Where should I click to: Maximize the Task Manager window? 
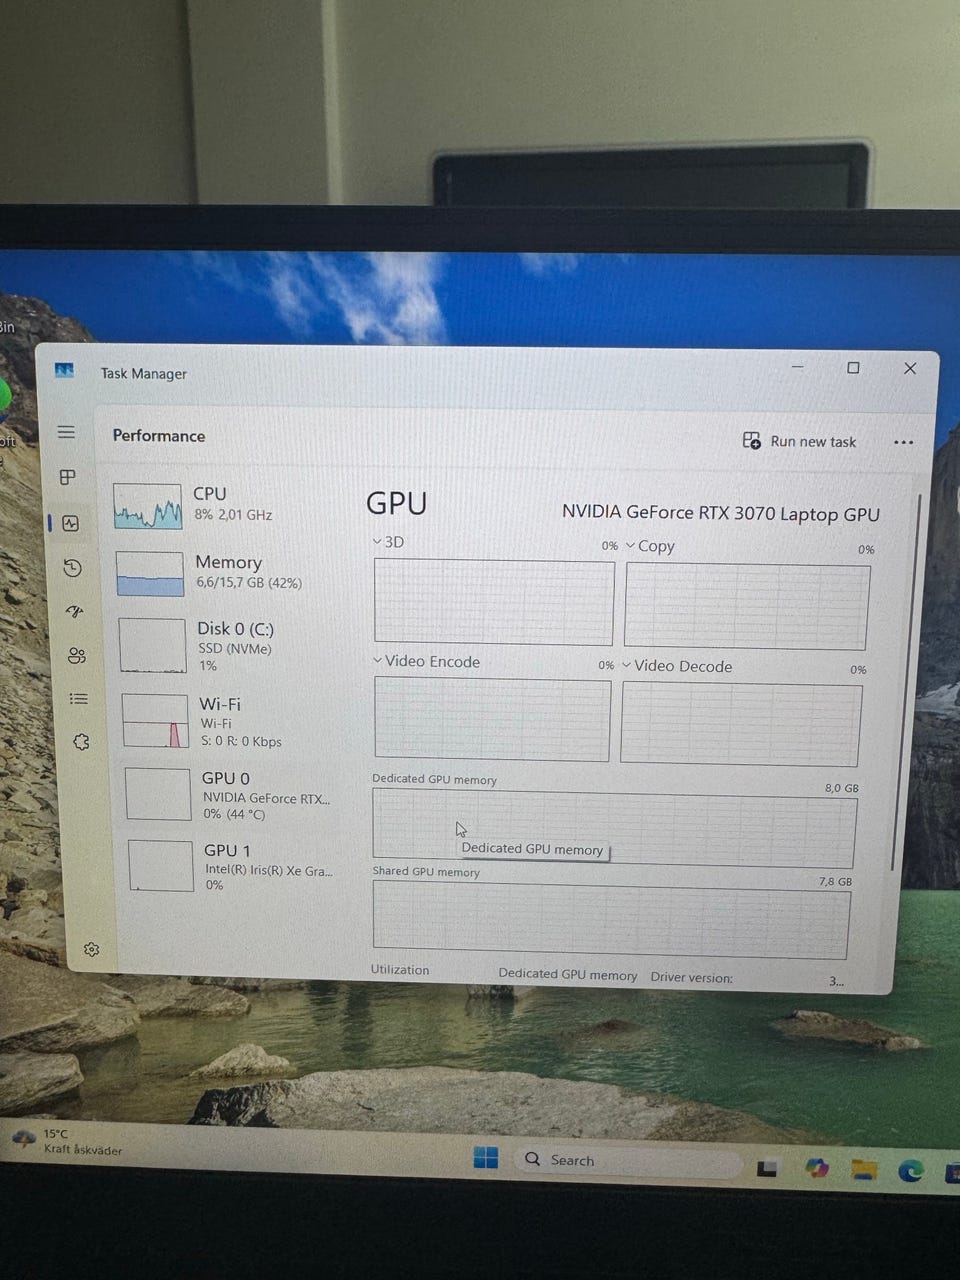(853, 368)
